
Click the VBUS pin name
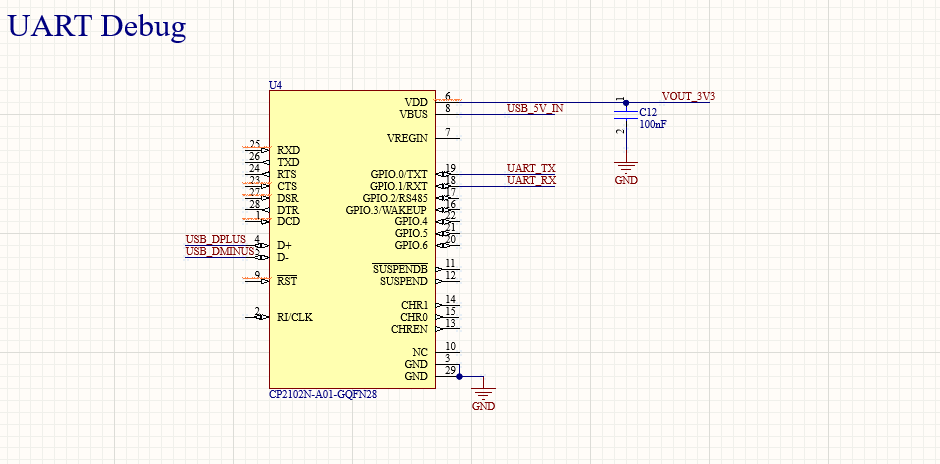pos(414,114)
